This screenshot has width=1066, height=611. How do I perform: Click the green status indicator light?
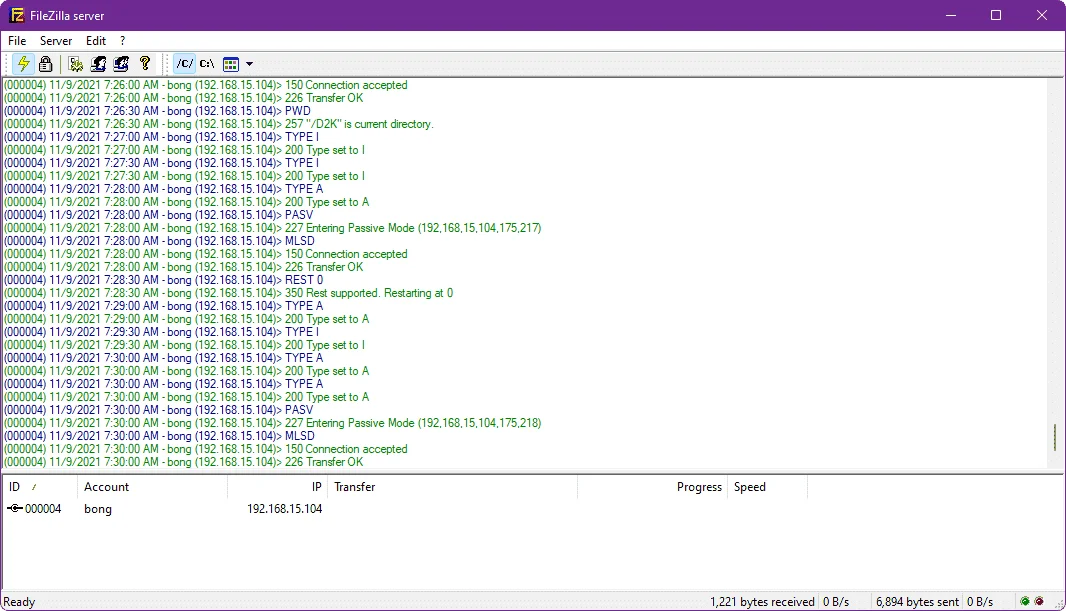point(1025,601)
